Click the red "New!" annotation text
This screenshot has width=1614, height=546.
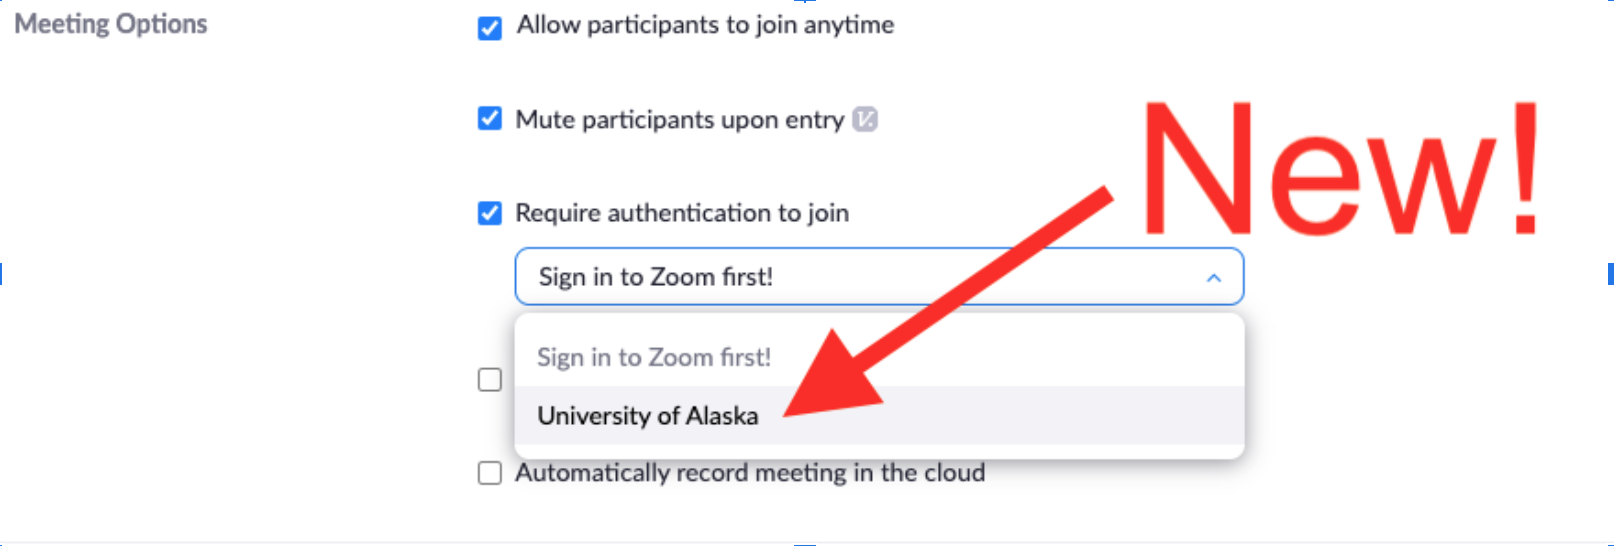pyautogui.click(x=1340, y=170)
